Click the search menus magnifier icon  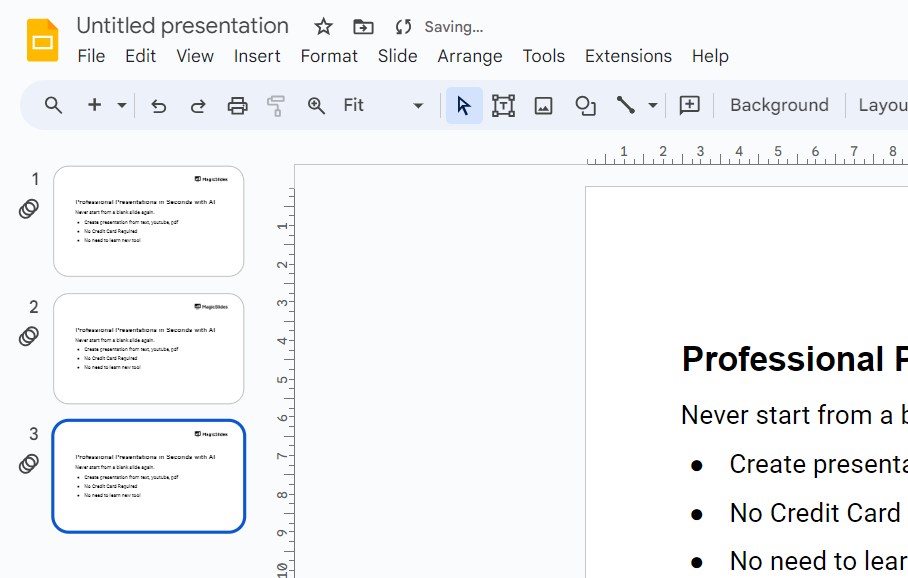(x=53, y=105)
